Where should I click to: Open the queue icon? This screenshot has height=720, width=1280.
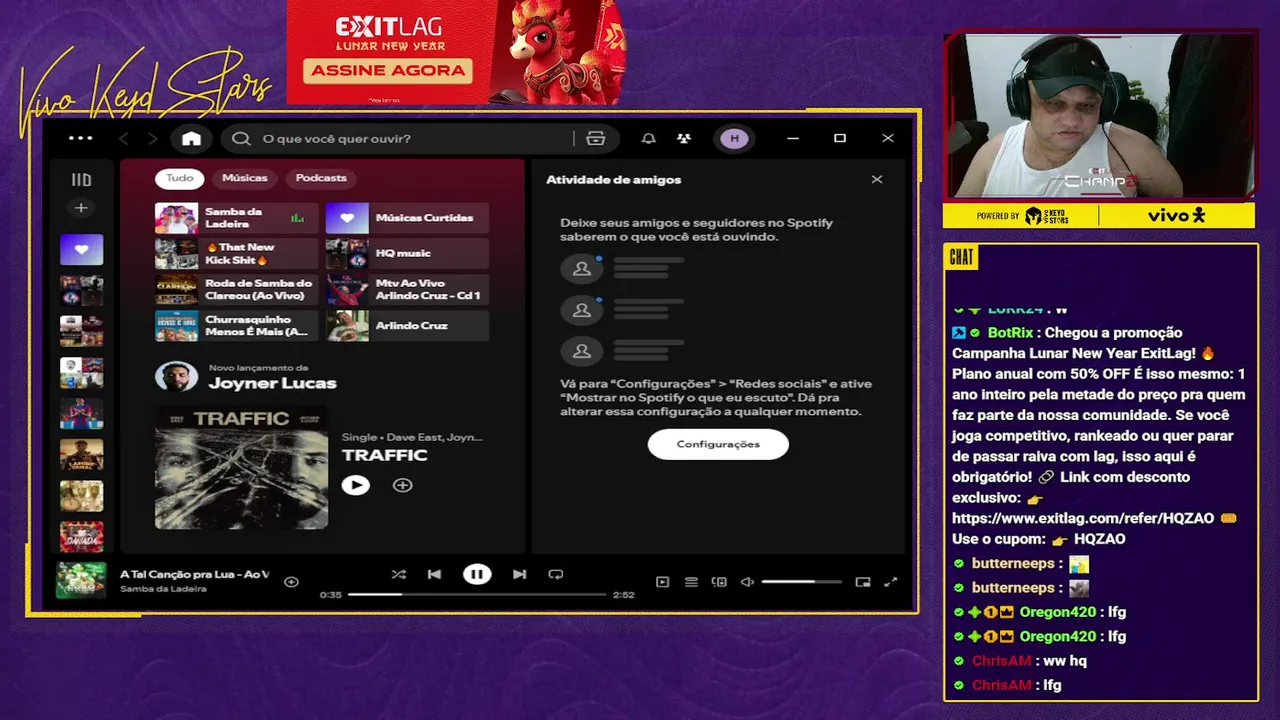(x=691, y=582)
